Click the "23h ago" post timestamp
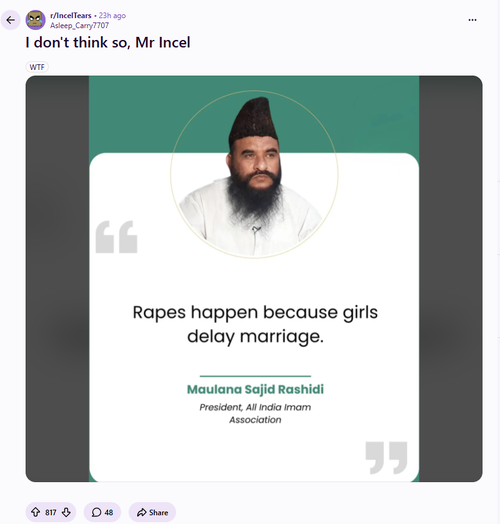This screenshot has height=524, width=500. (x=112, y=15)
